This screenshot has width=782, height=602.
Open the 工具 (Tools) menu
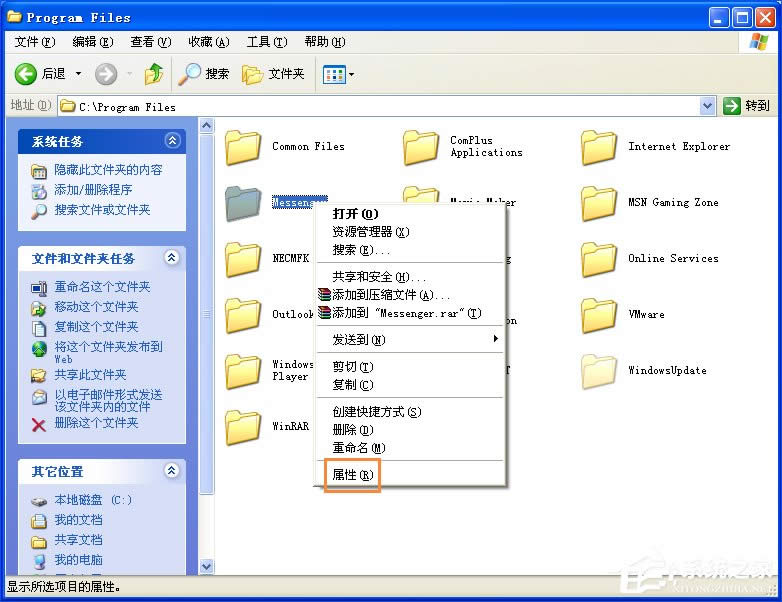pyautogui.click(x=266, y=42)
